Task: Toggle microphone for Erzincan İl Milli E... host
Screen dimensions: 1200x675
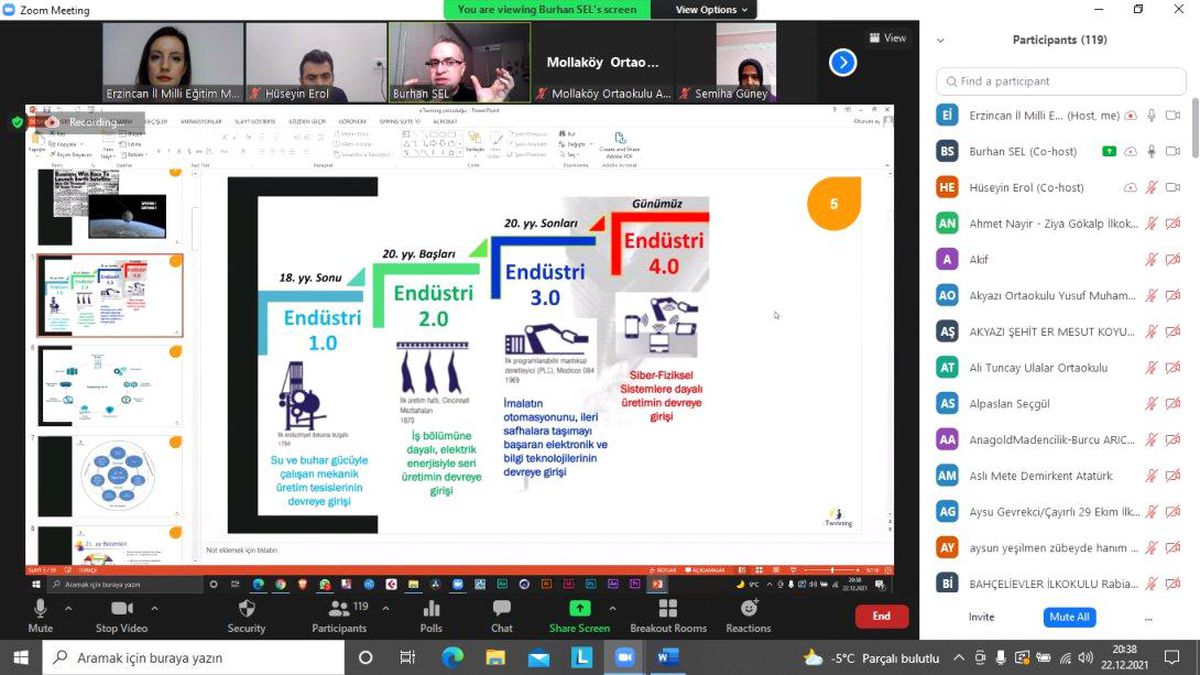Action: (1152, 115)
